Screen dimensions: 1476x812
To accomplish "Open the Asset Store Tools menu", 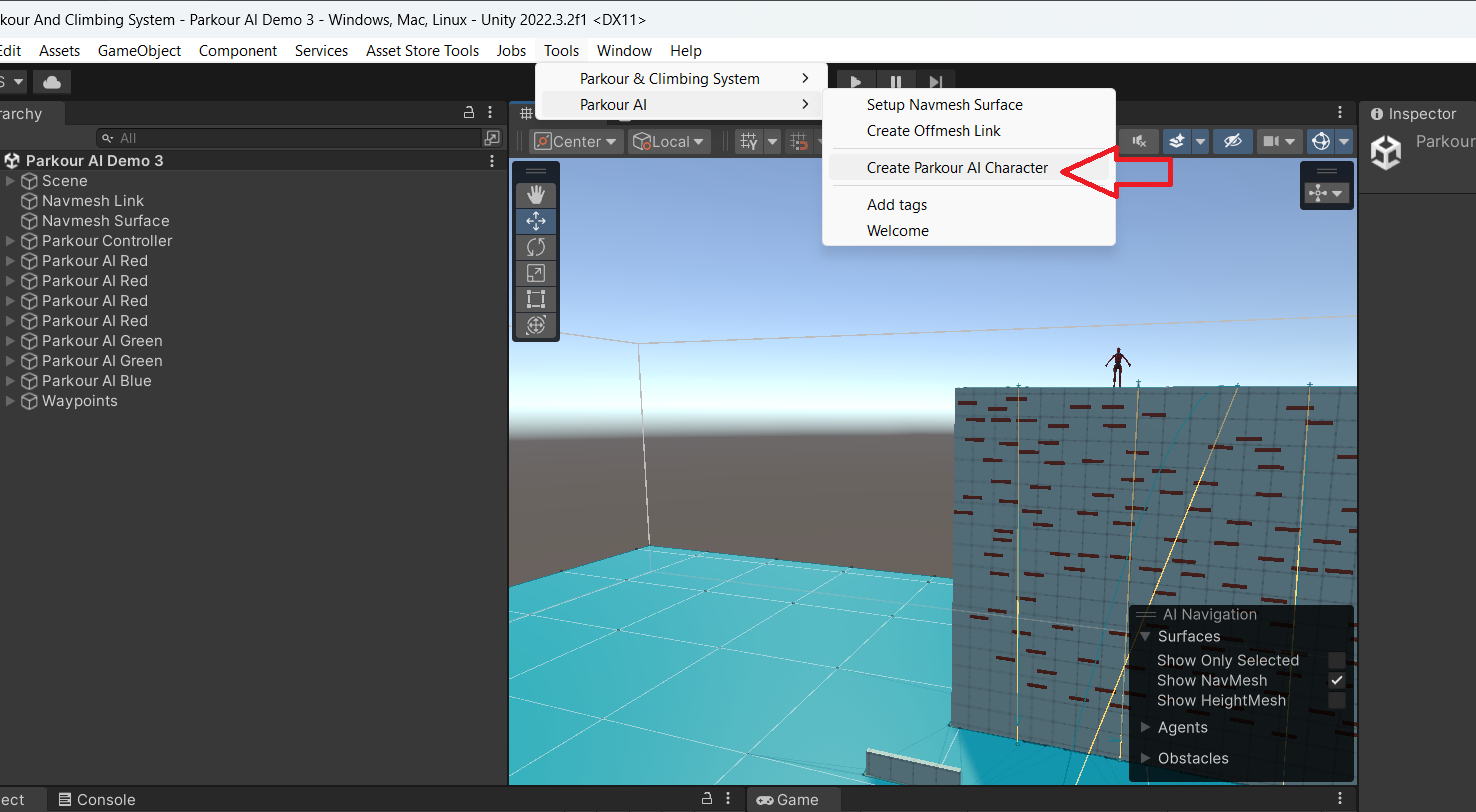I will pyautogui.click(x=422, y=51).
